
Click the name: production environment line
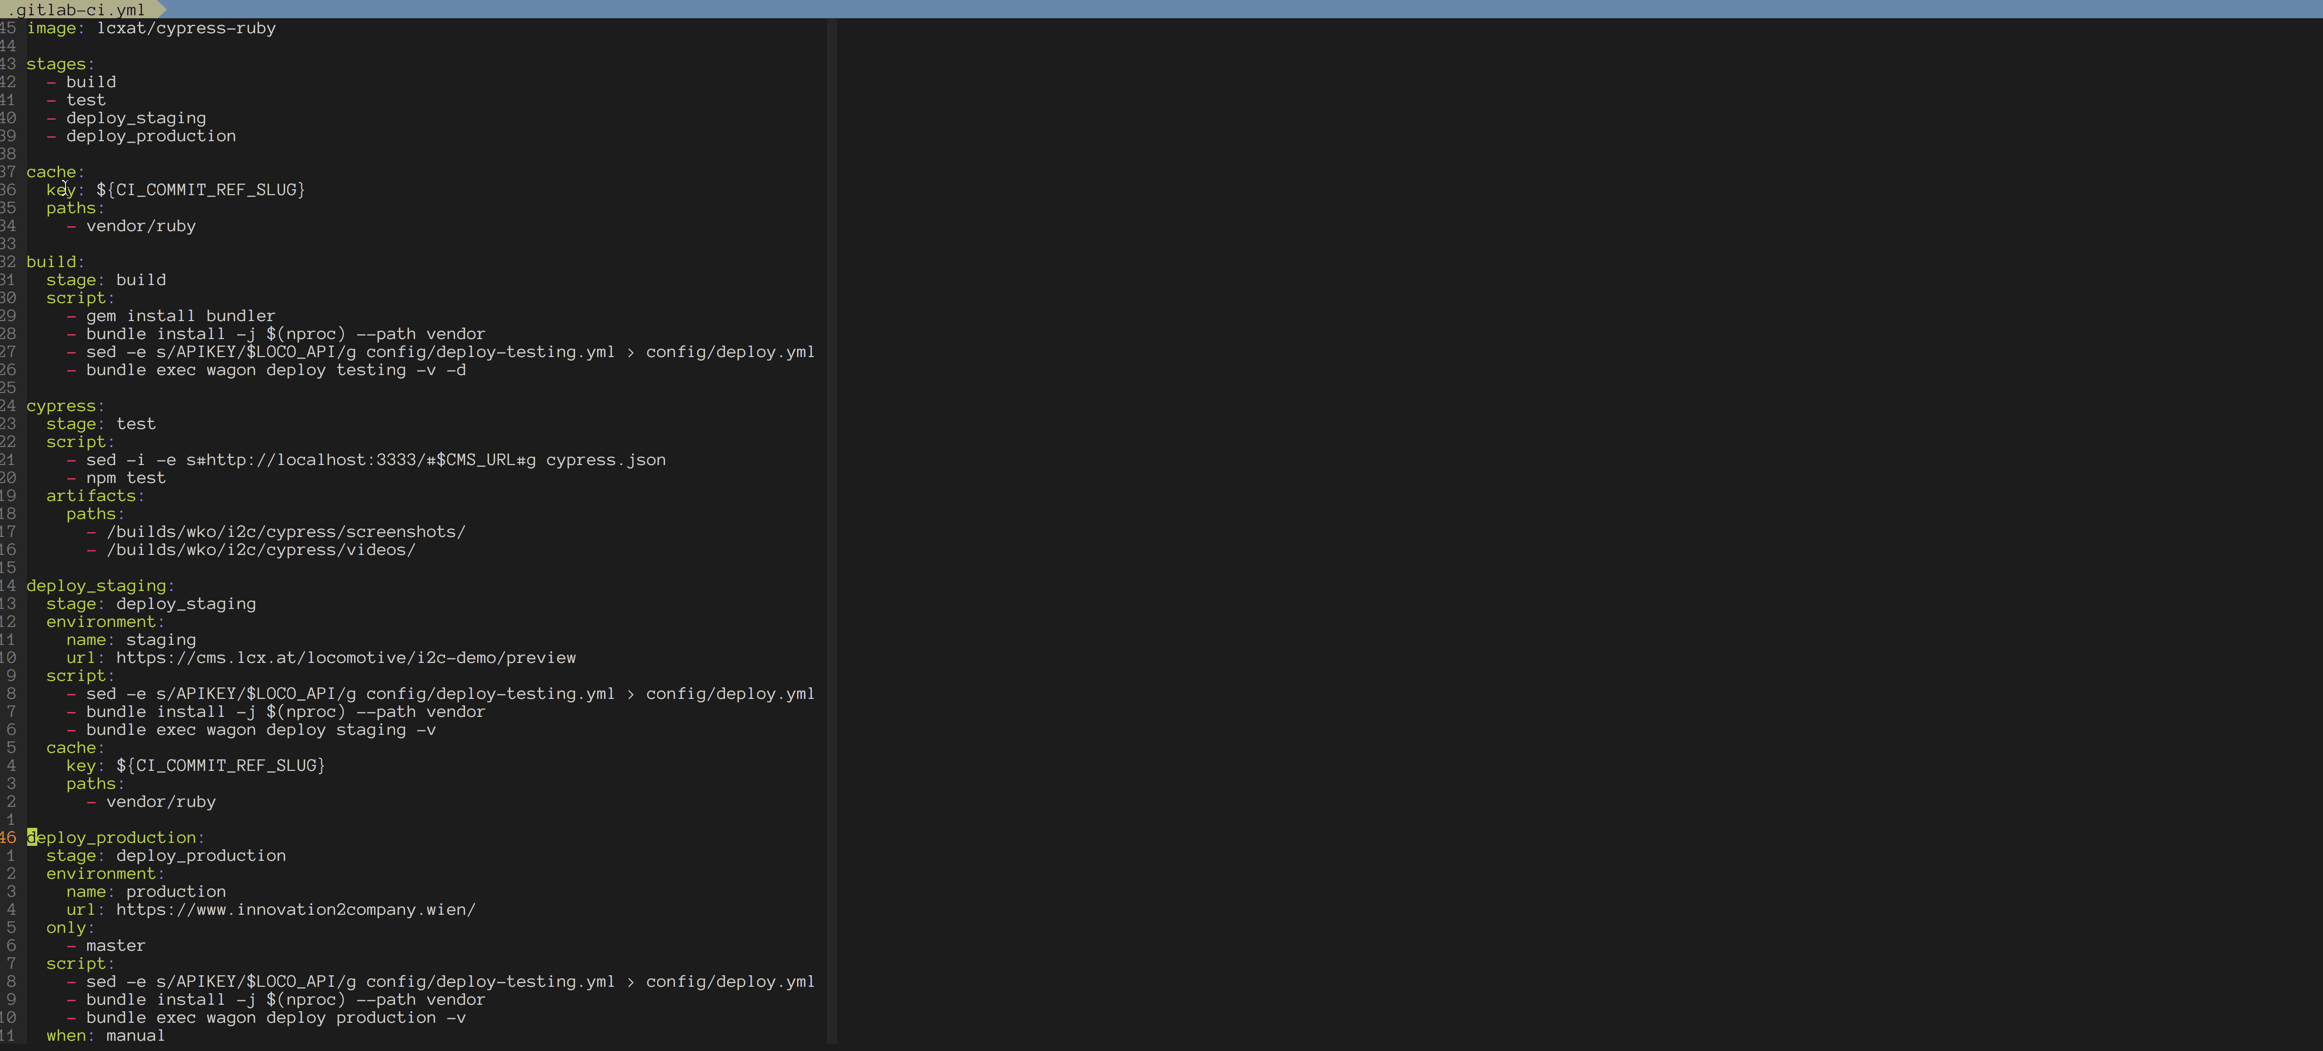click(145, 892)
